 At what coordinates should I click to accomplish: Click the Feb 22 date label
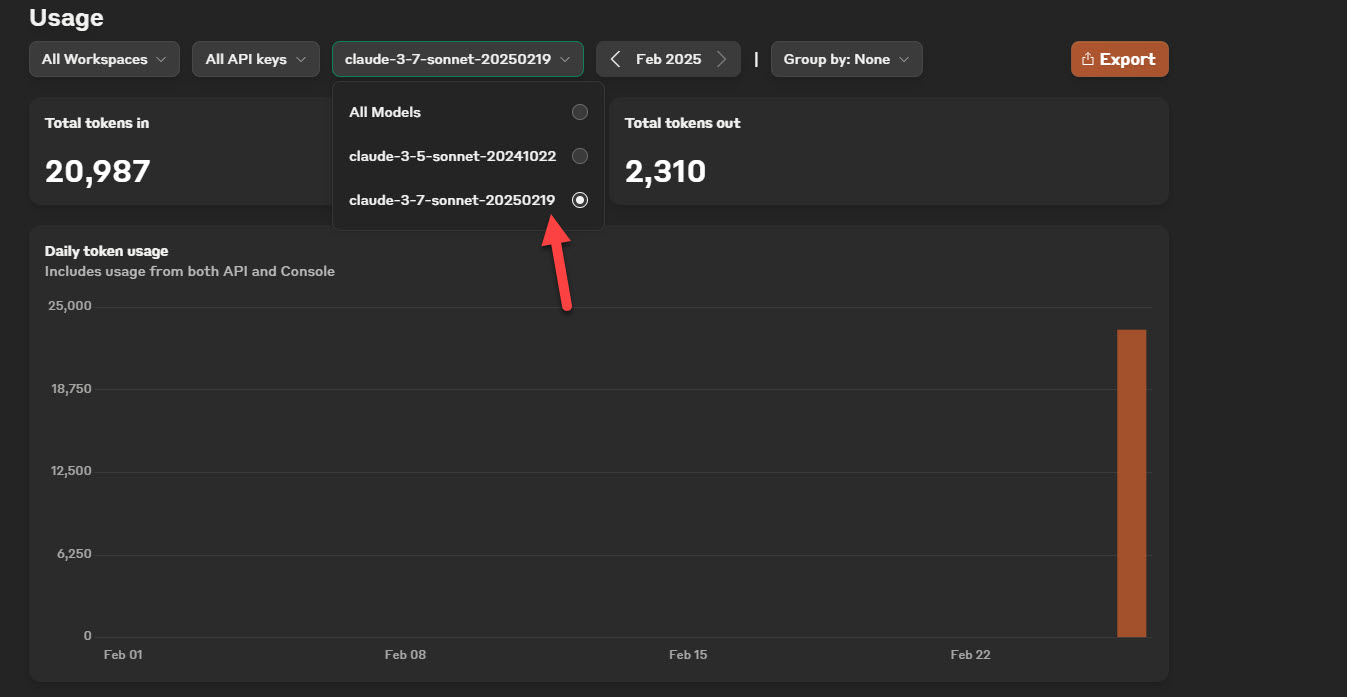pyautogui.click(x=970, y=655)
